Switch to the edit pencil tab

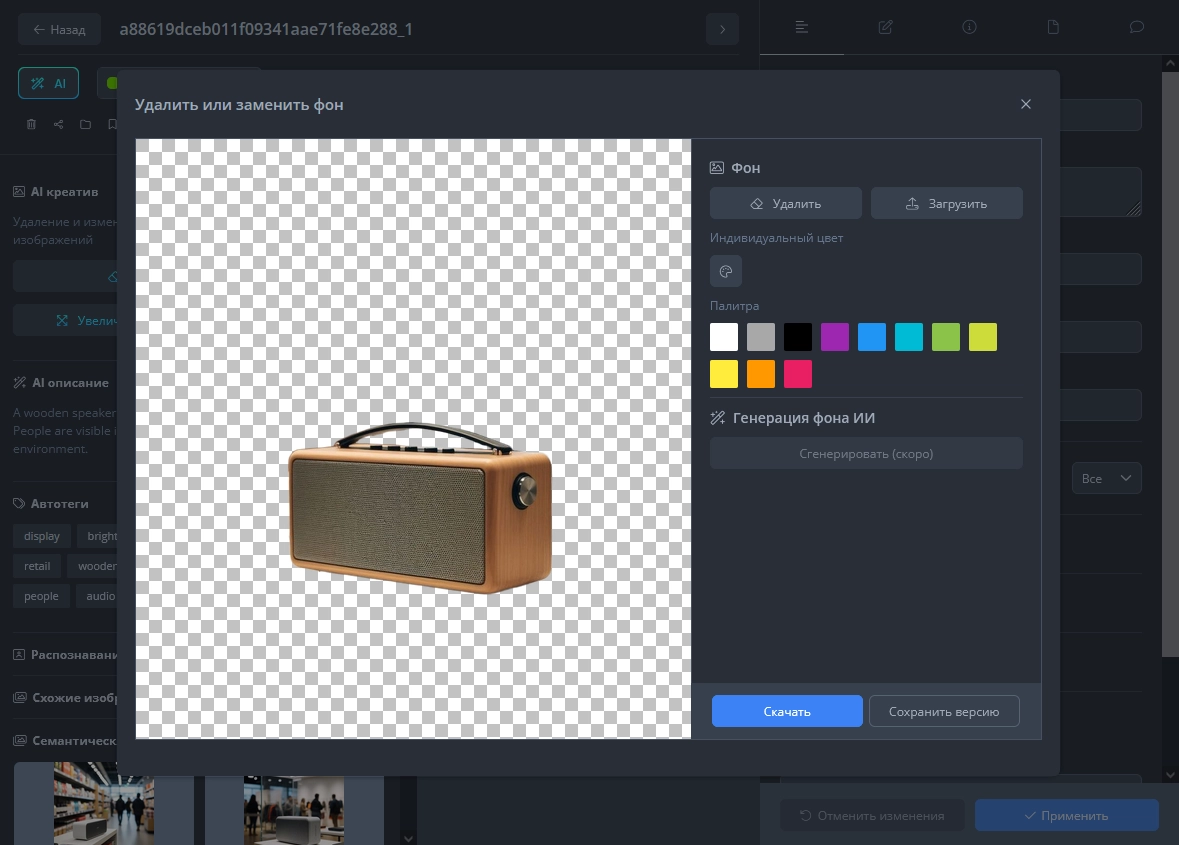(x=885, y=27)
